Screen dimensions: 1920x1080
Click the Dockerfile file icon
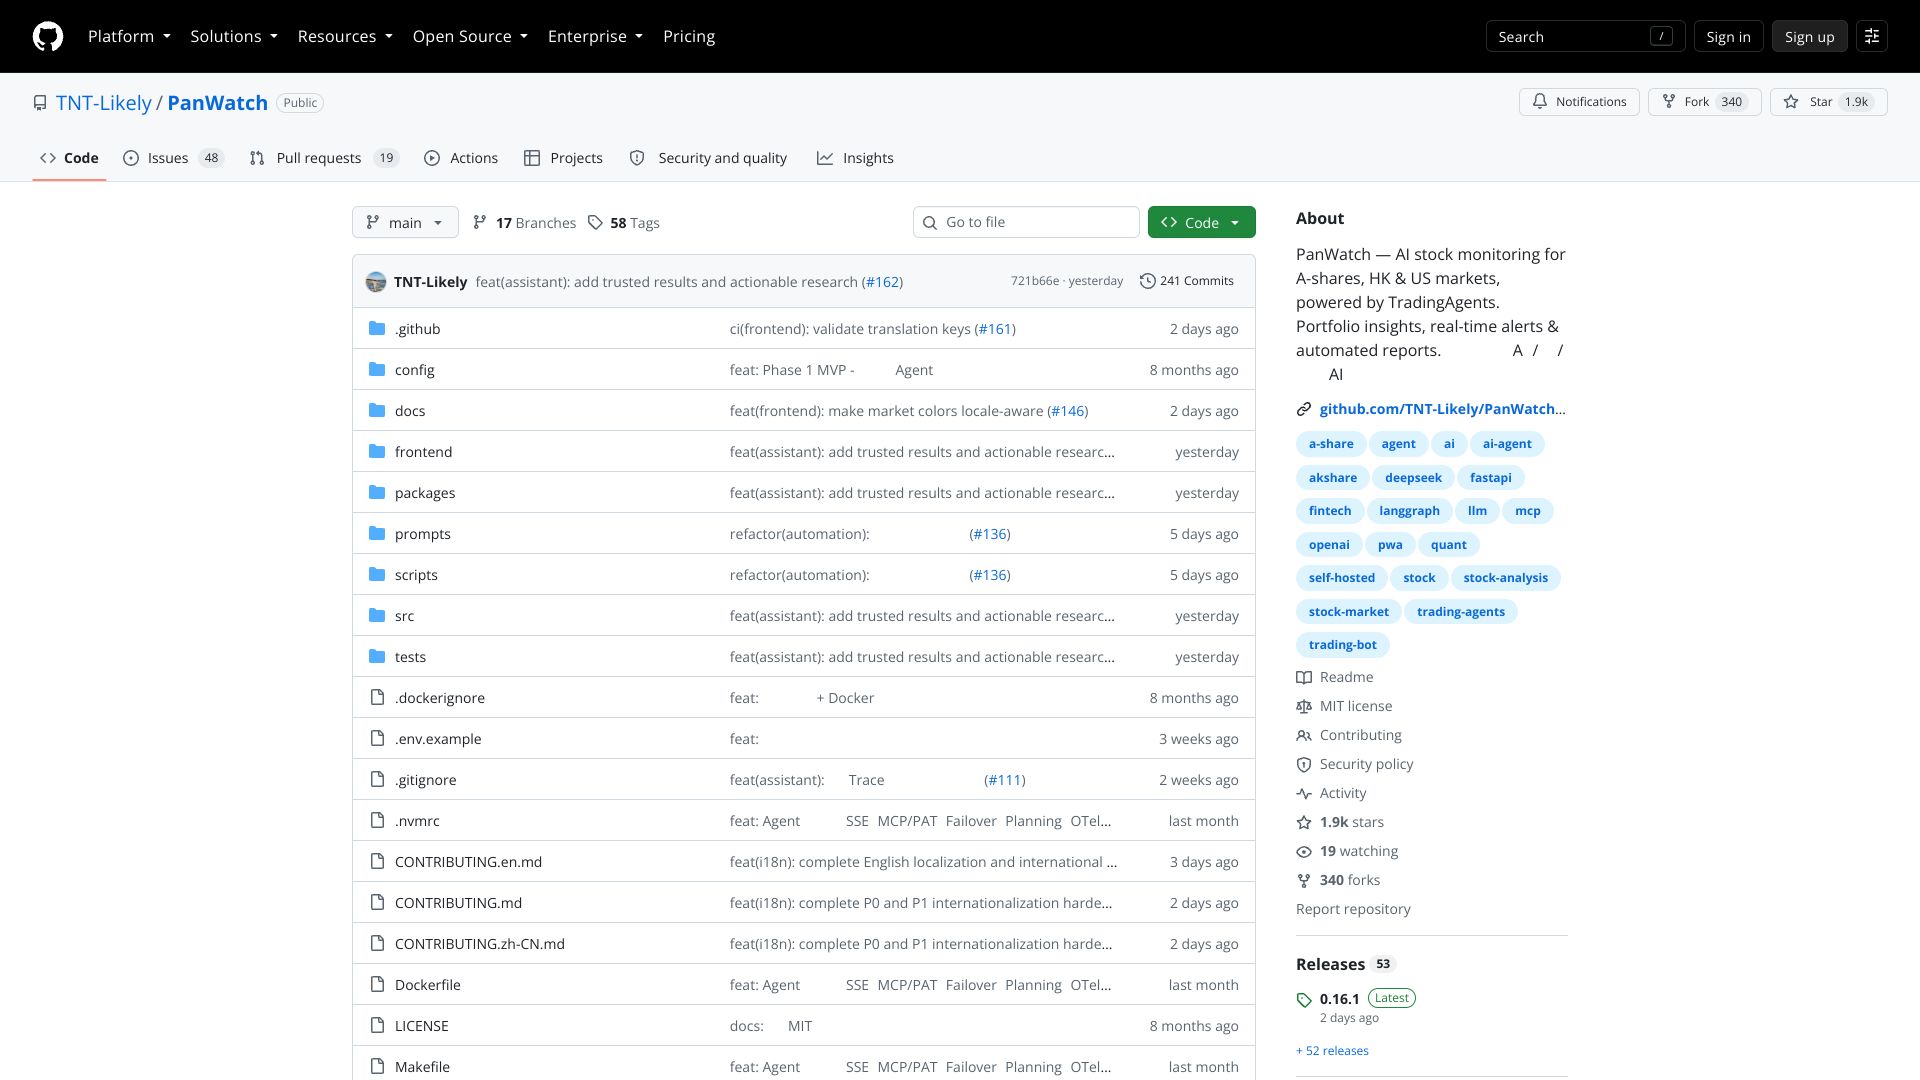click(377, 984)
